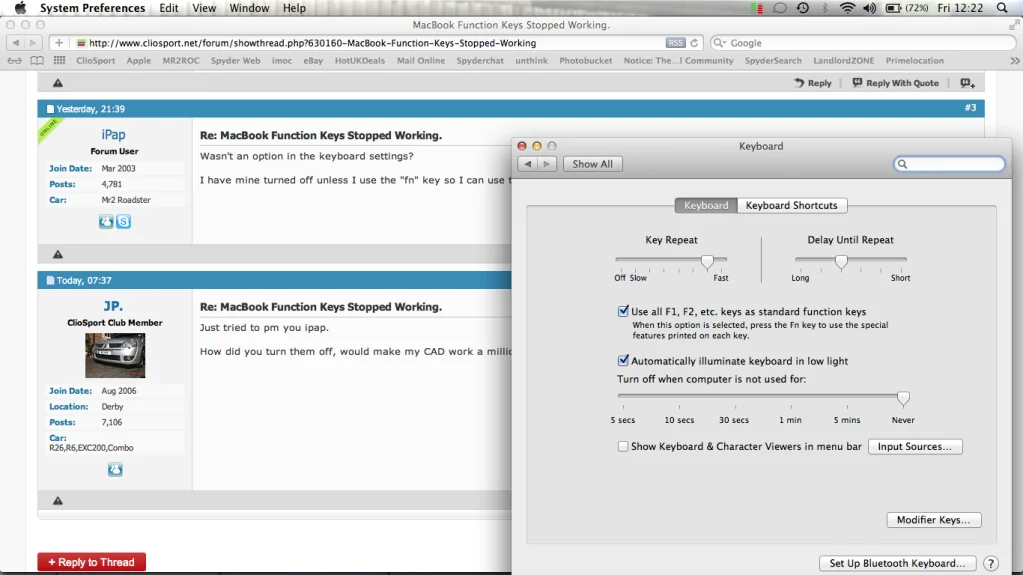
Task: Reload the page in Safari
Action: [694, 42]
